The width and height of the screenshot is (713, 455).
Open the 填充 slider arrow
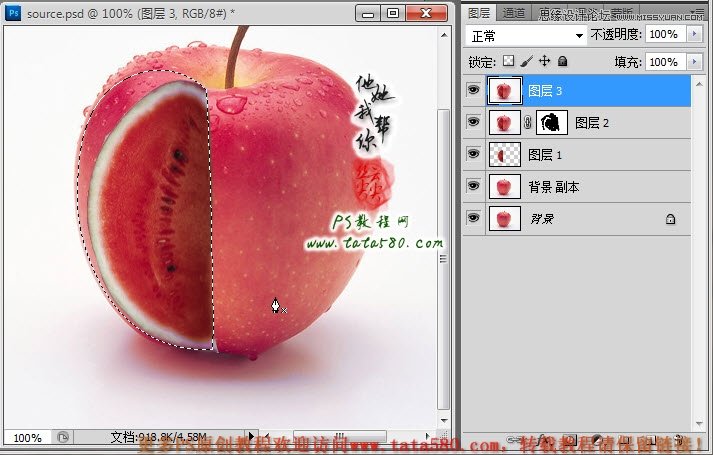[694, 61]
